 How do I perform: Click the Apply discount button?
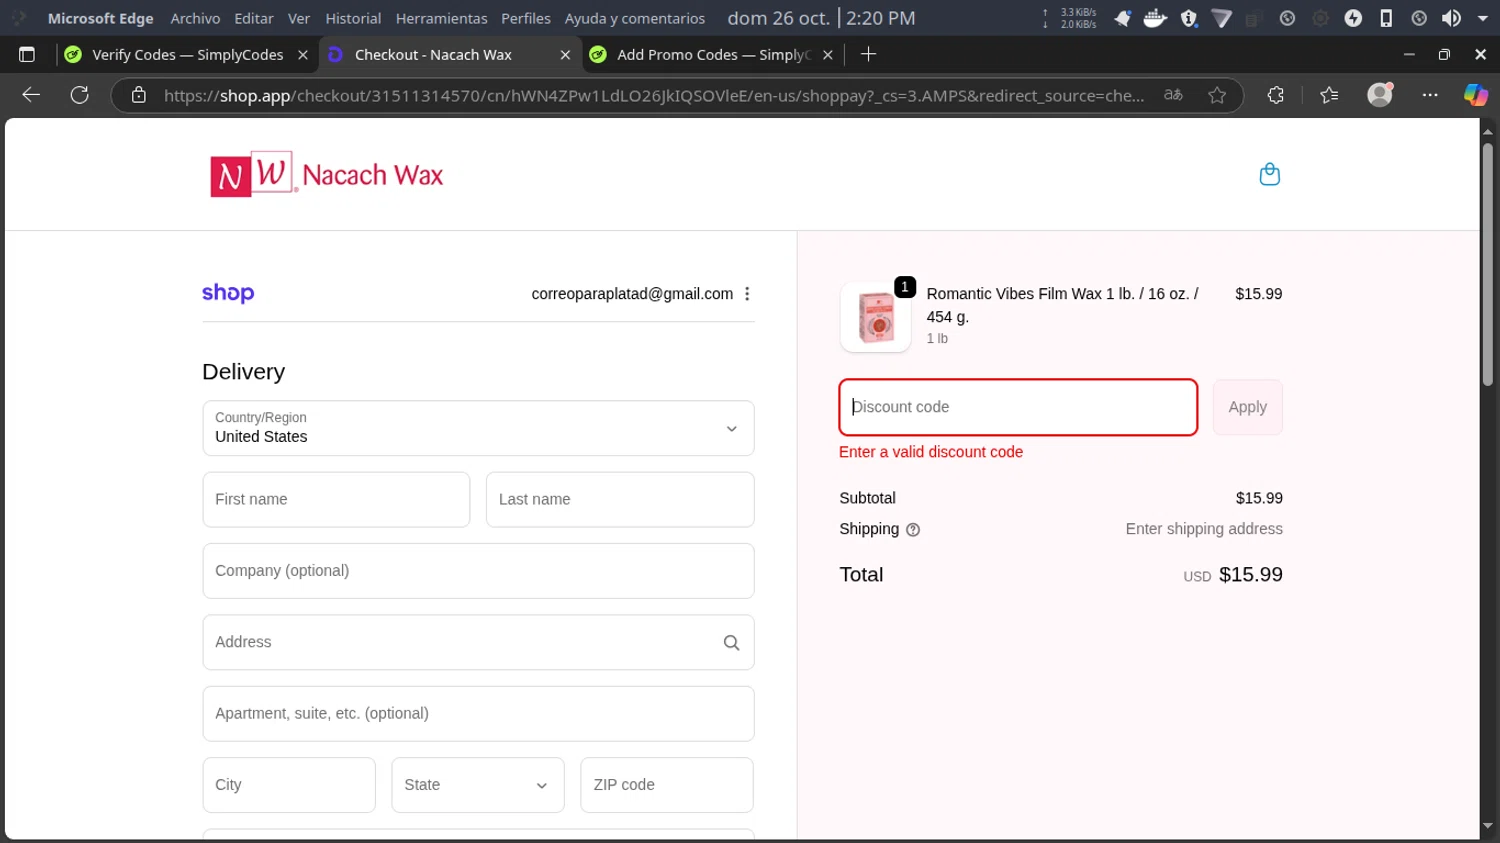1247,407
